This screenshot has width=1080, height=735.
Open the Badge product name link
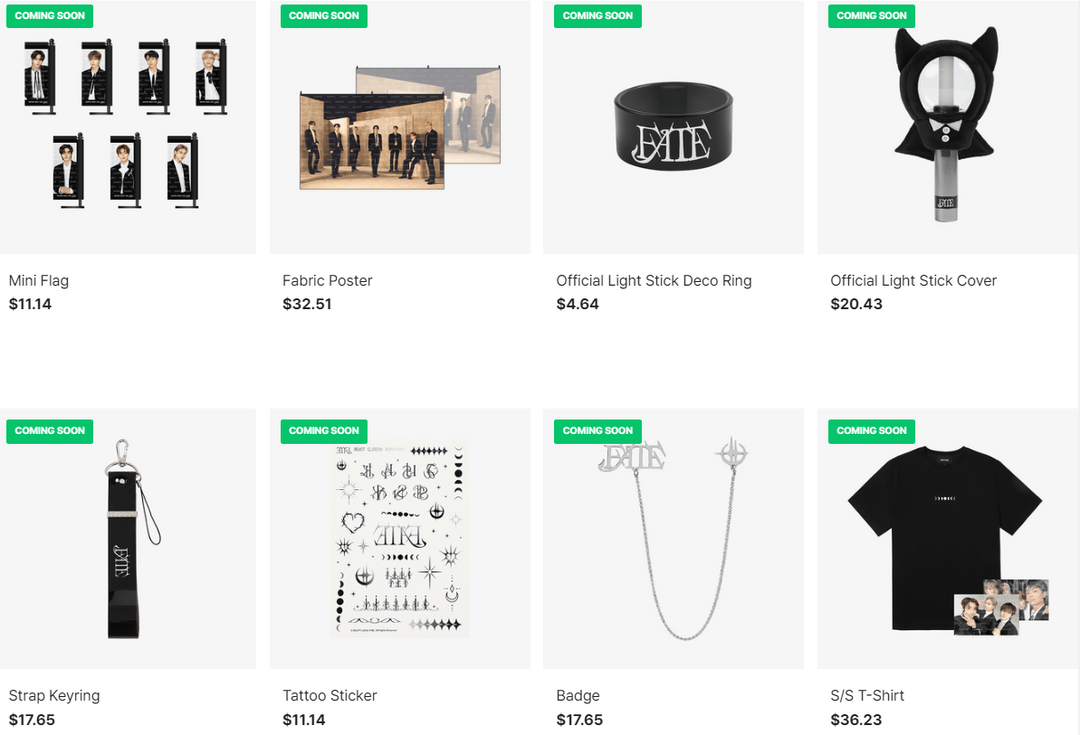(x=578, y=696)
